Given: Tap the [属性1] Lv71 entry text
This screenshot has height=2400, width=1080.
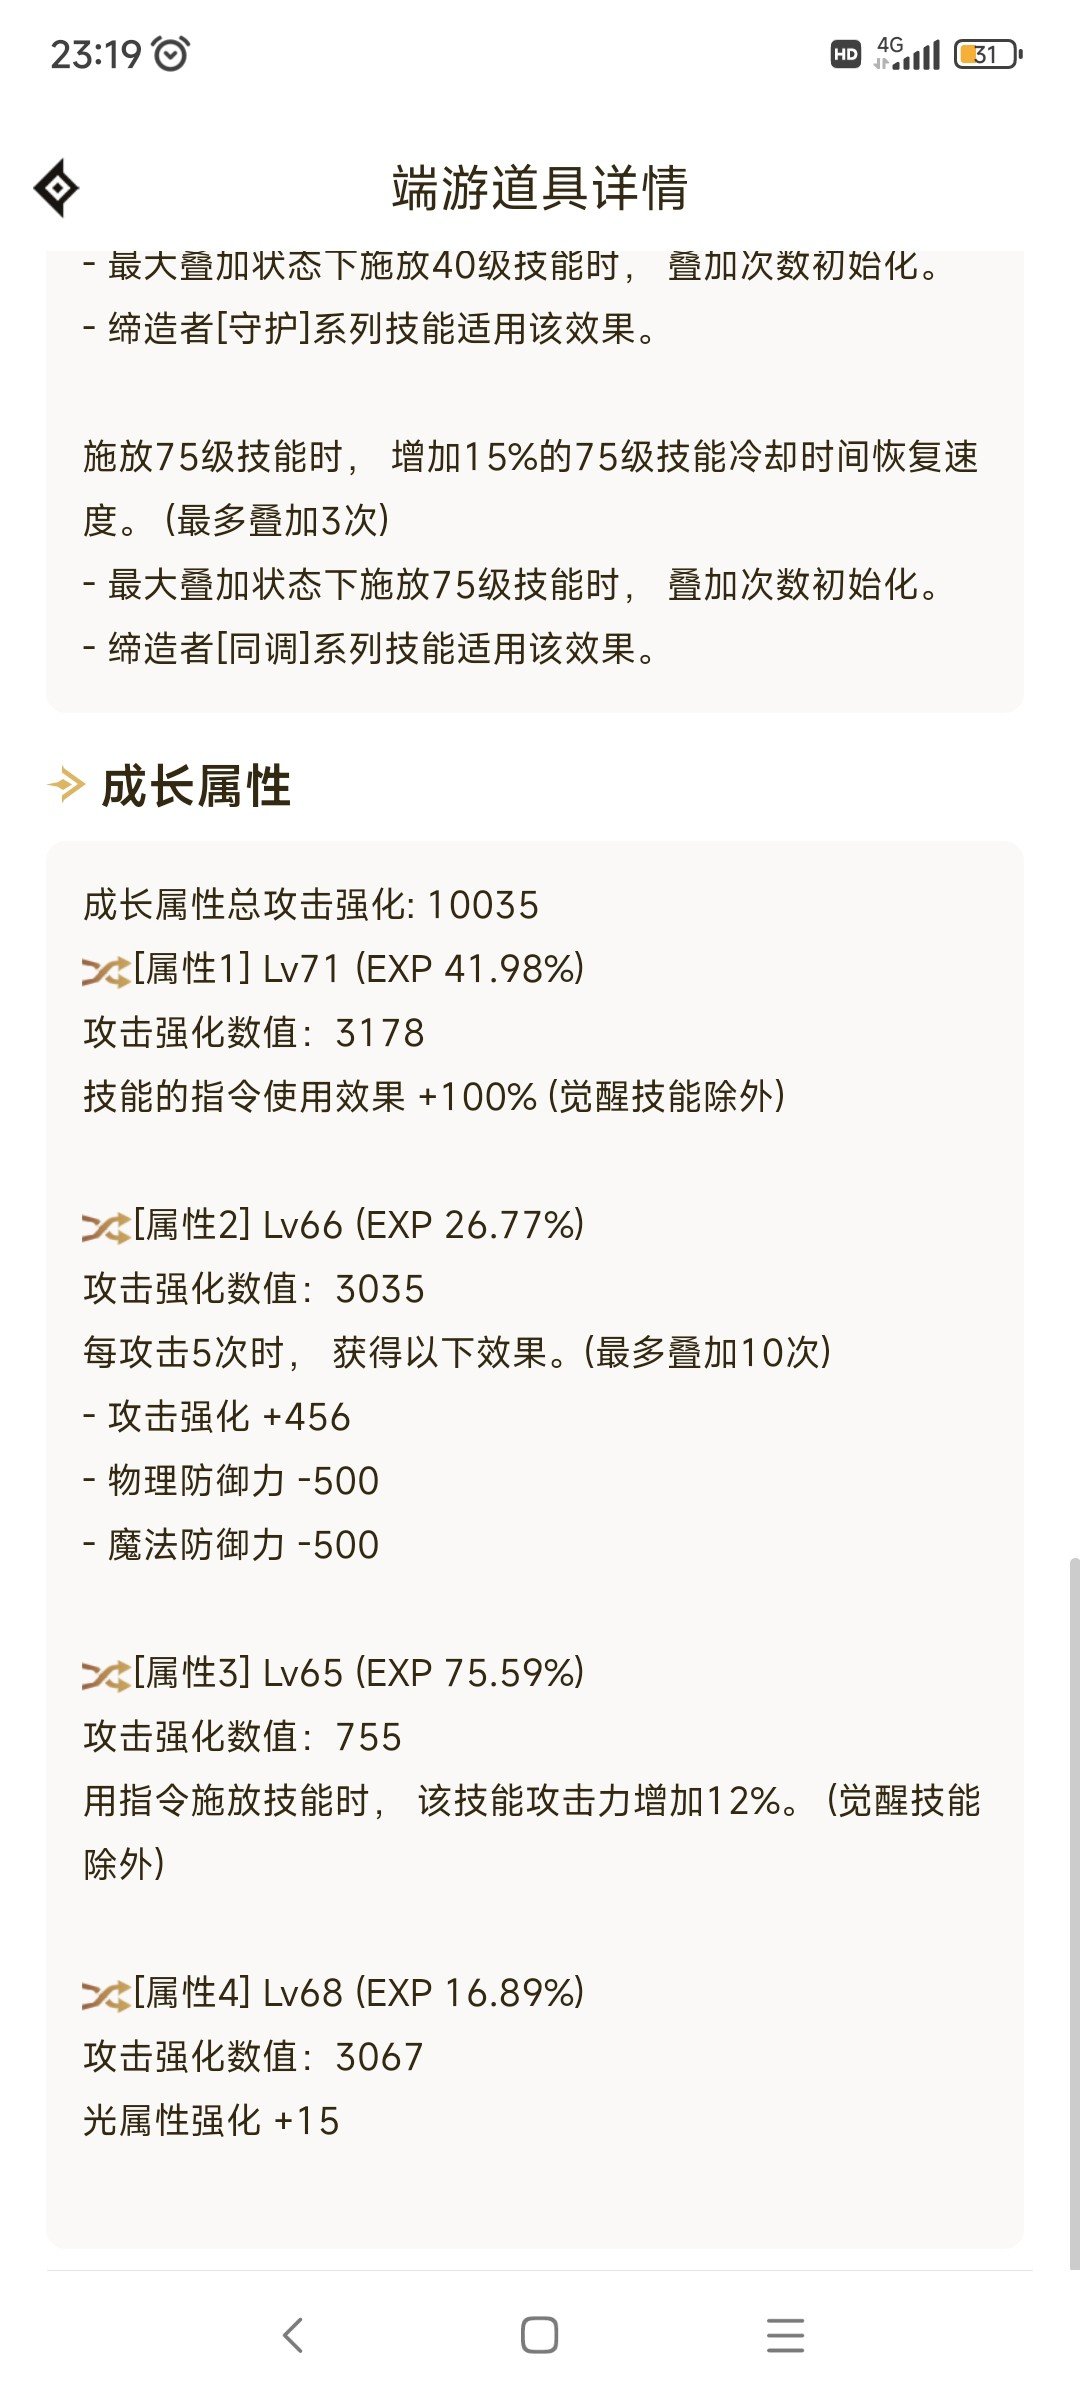Looking at the screenshot, I should (358, 969).
